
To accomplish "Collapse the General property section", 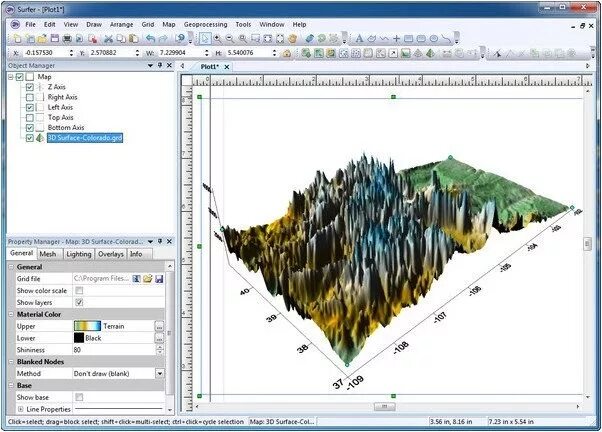I will click(11, 267).
